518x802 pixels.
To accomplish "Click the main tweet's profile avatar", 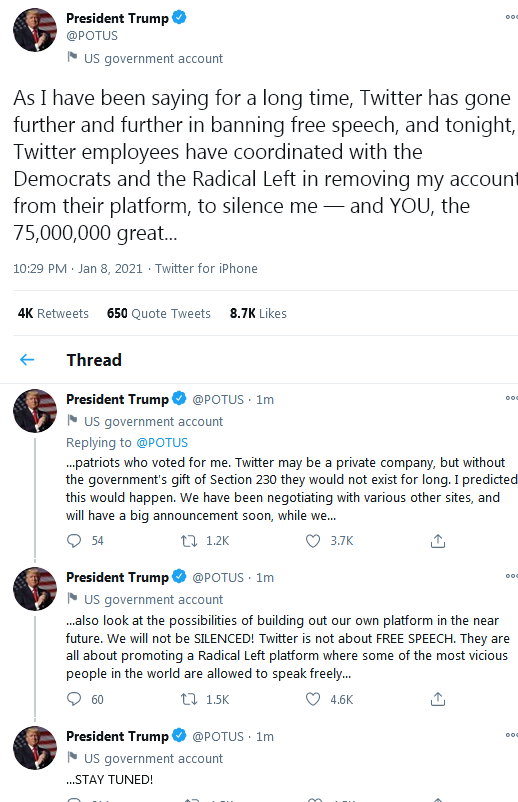I will [35, 30].
